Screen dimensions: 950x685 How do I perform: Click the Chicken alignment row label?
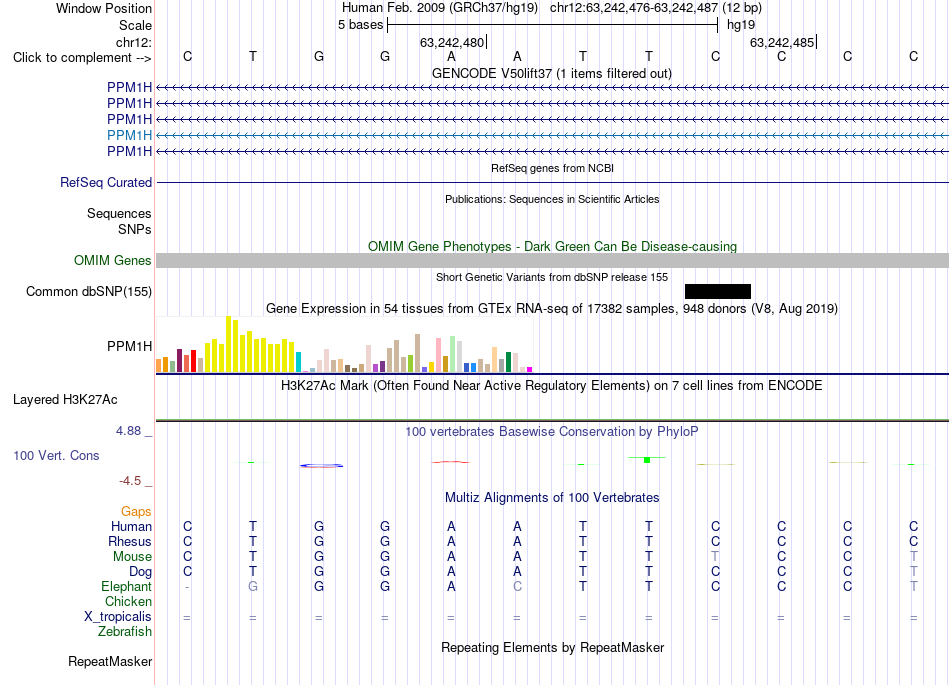point(128,601)
